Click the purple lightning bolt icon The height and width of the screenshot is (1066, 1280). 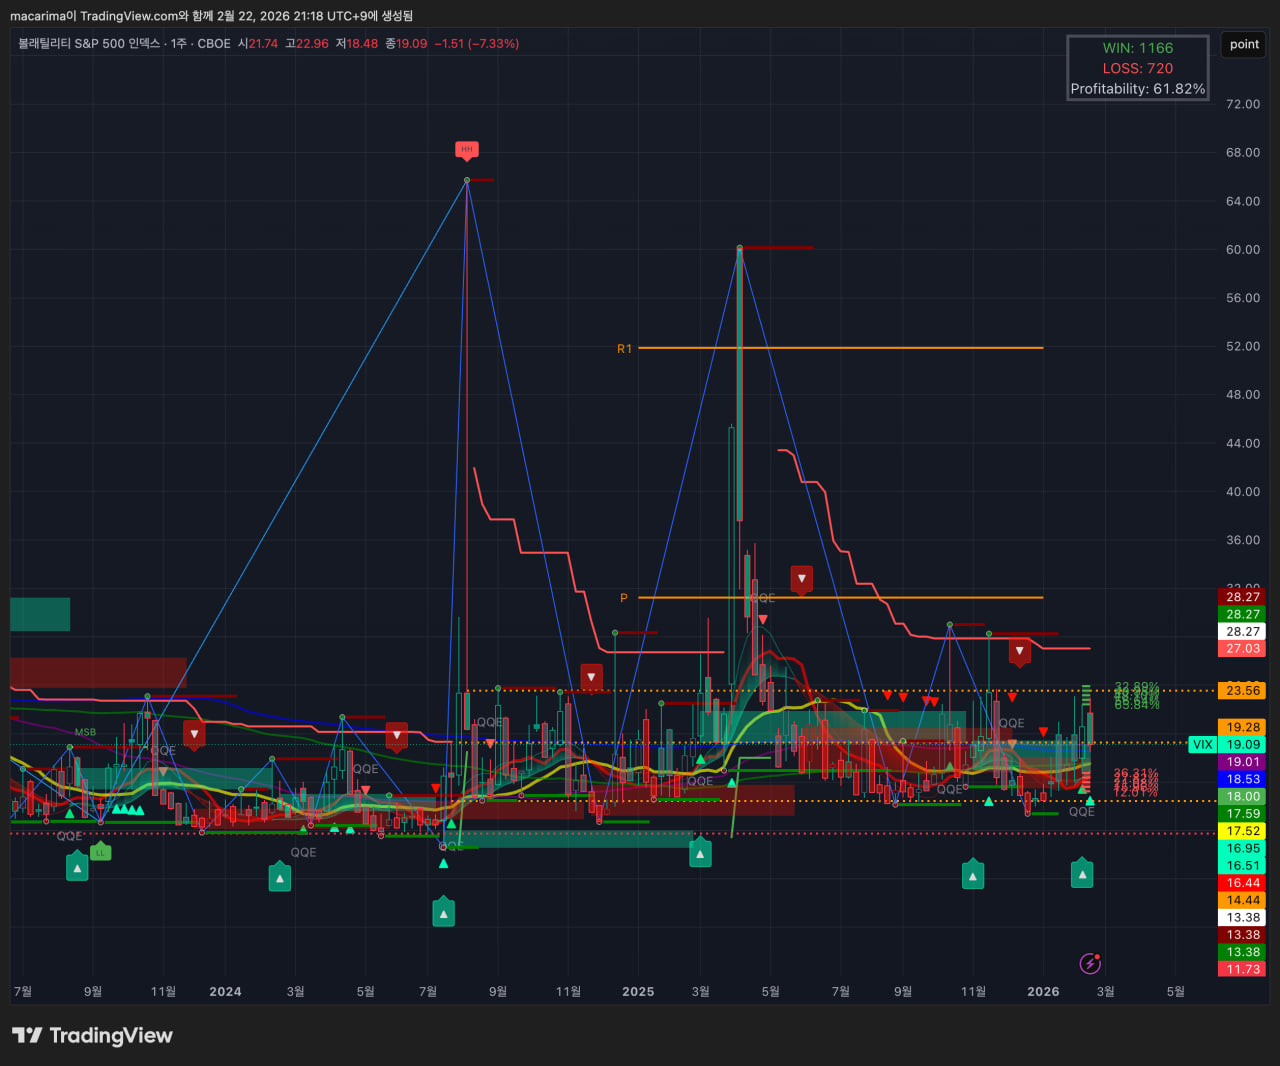[1090, 963]
